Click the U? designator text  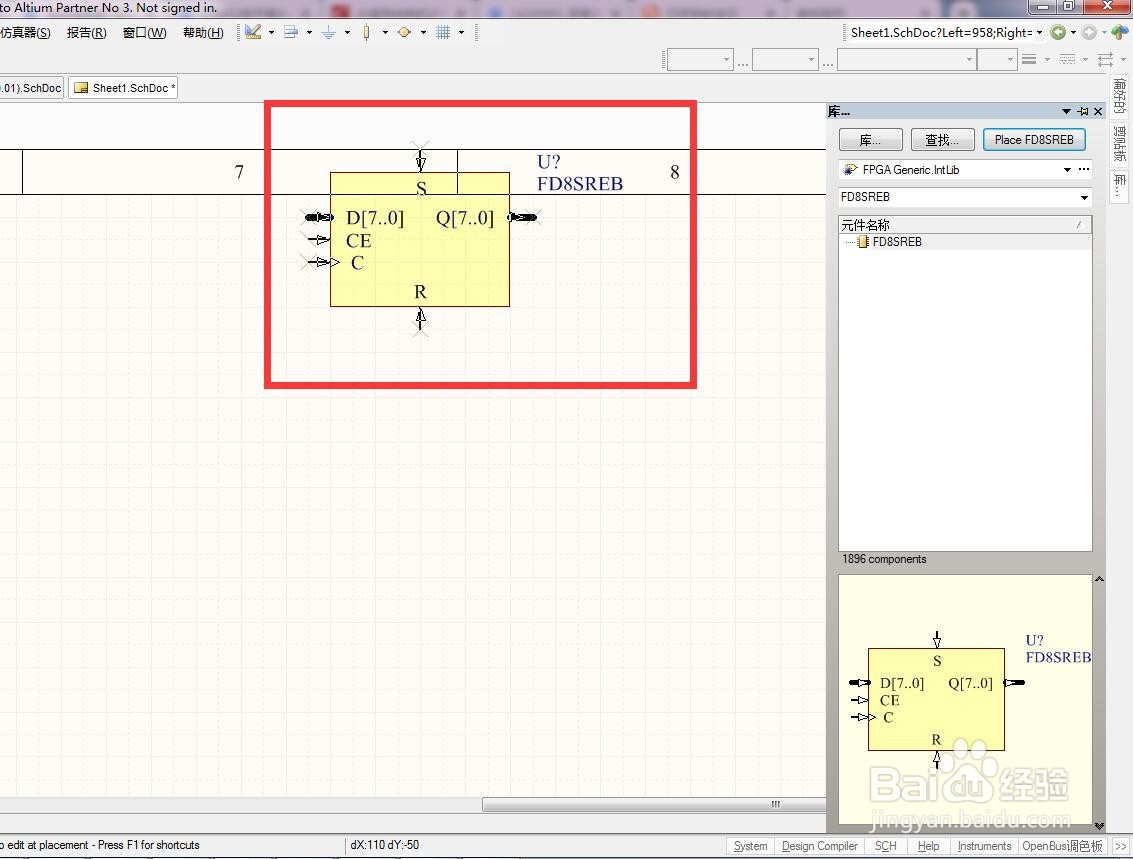click(548, 162)
